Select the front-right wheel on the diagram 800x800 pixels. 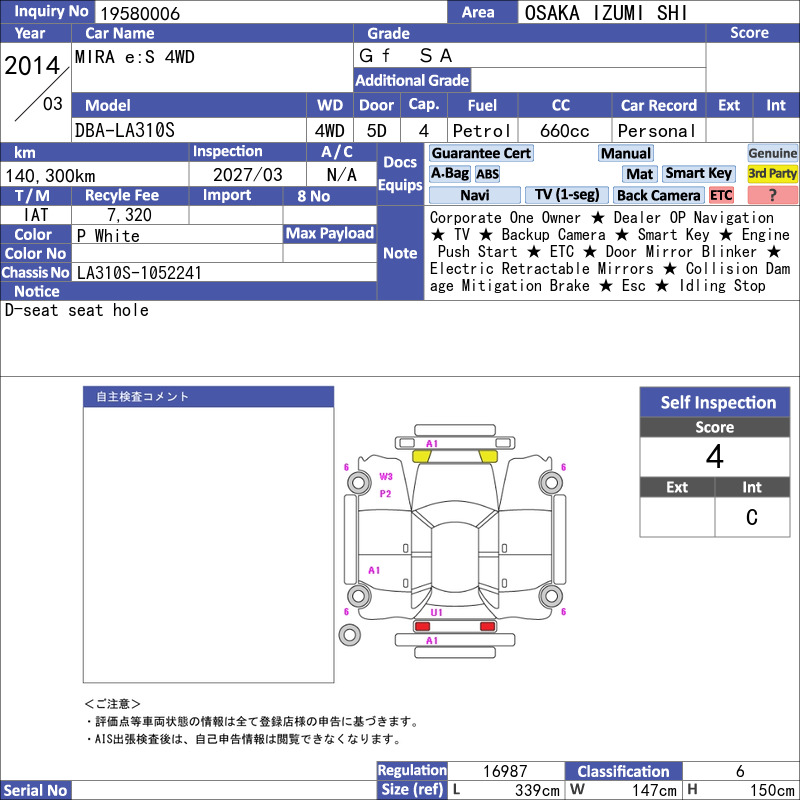[551, 483]
